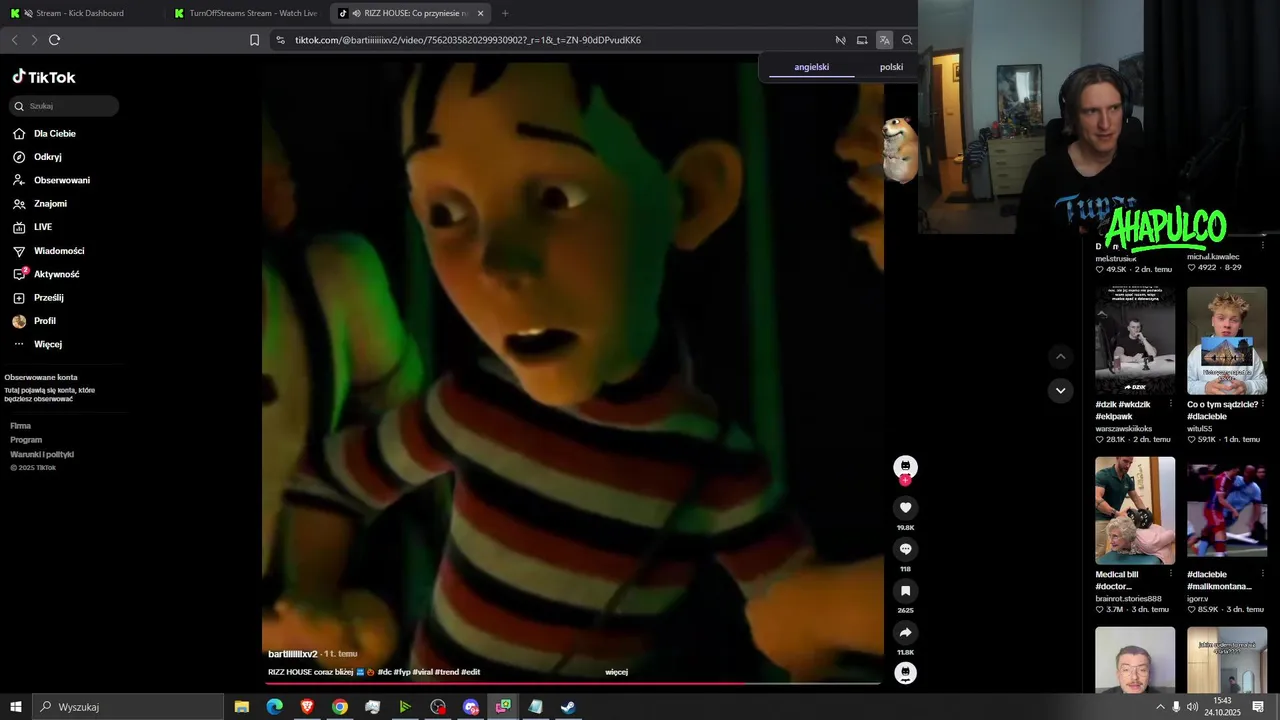
Task: Click Wyszukaj taskbar search box
Action: pos(128,707)
